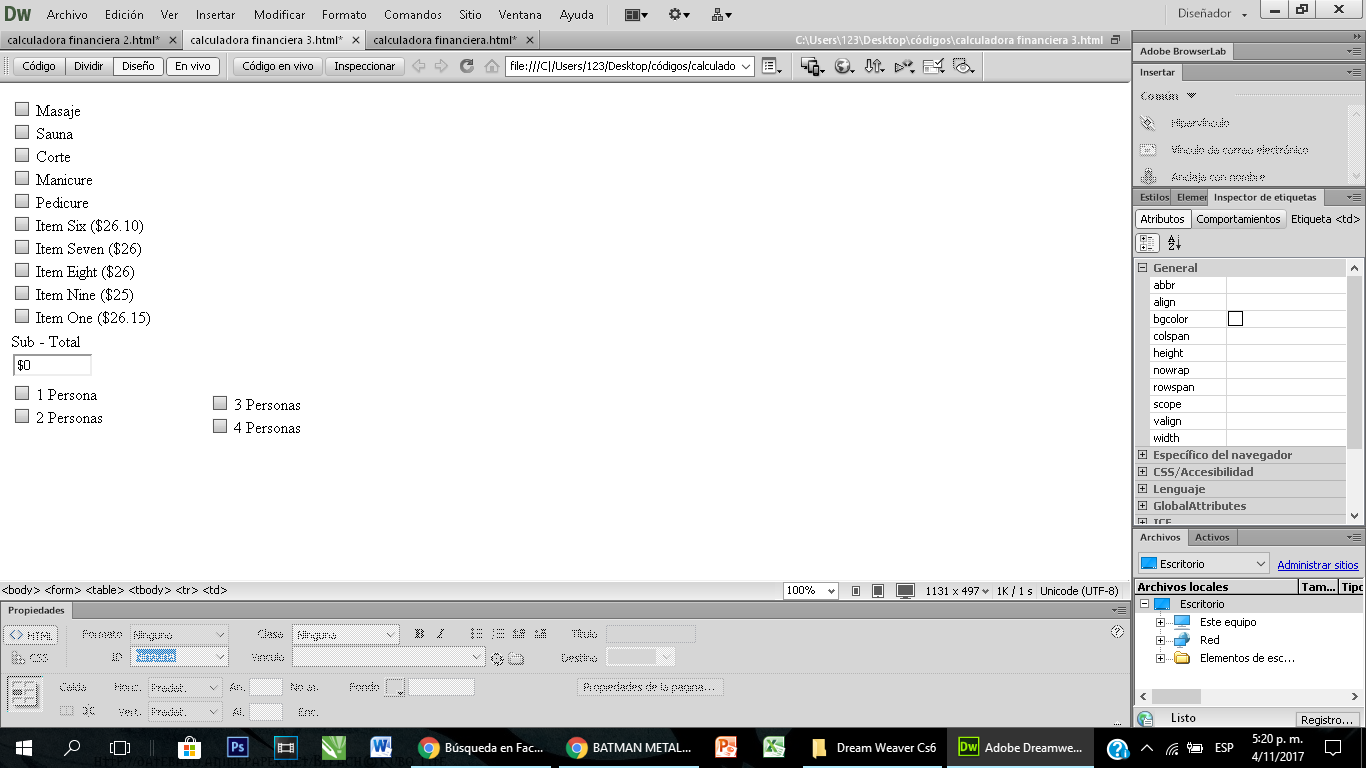Switch to Código view
The height and width of the screenshot is (768, 1366).
pos(40,66)
